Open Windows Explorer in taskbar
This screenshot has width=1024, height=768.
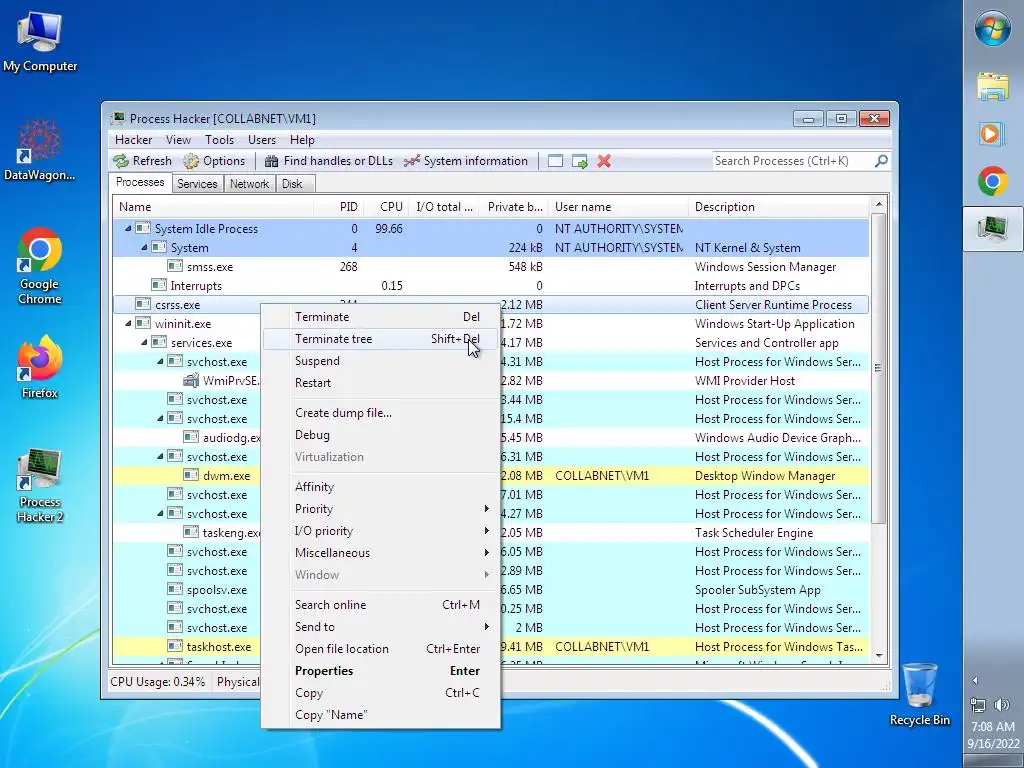tap(993, 86)
